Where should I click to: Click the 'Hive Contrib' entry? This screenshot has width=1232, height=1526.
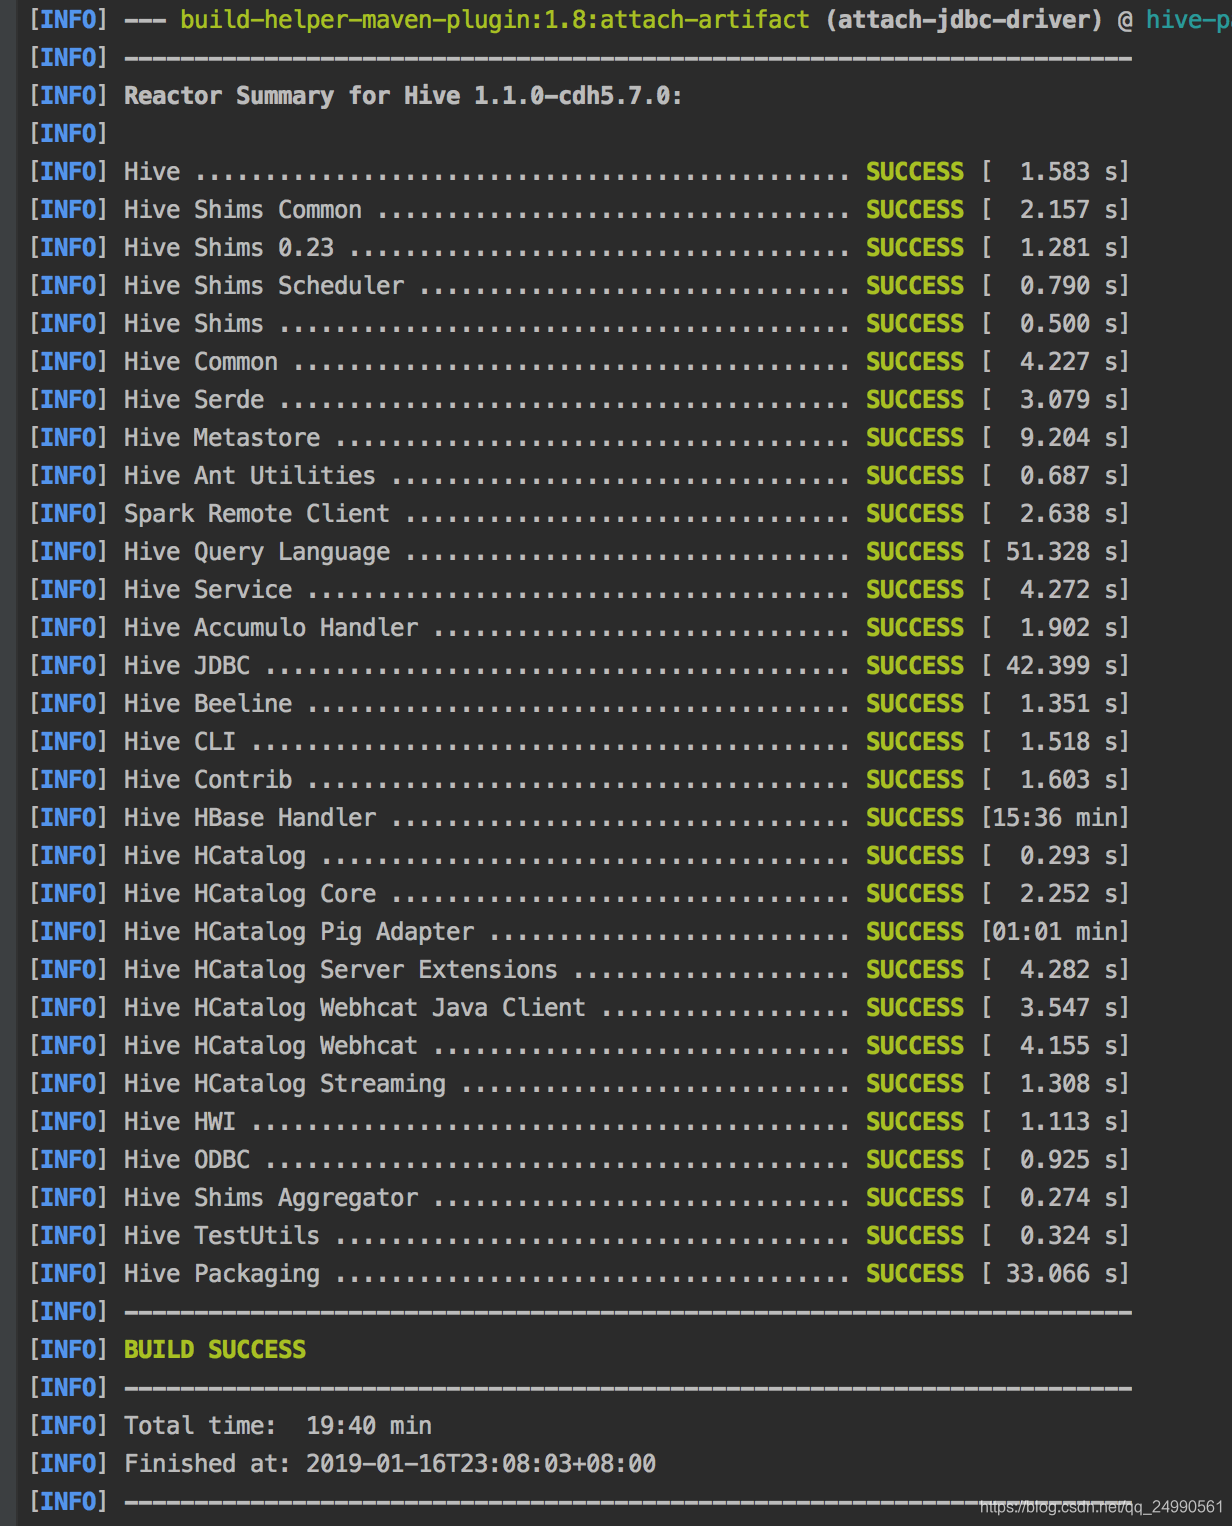(x=208, y=780)
